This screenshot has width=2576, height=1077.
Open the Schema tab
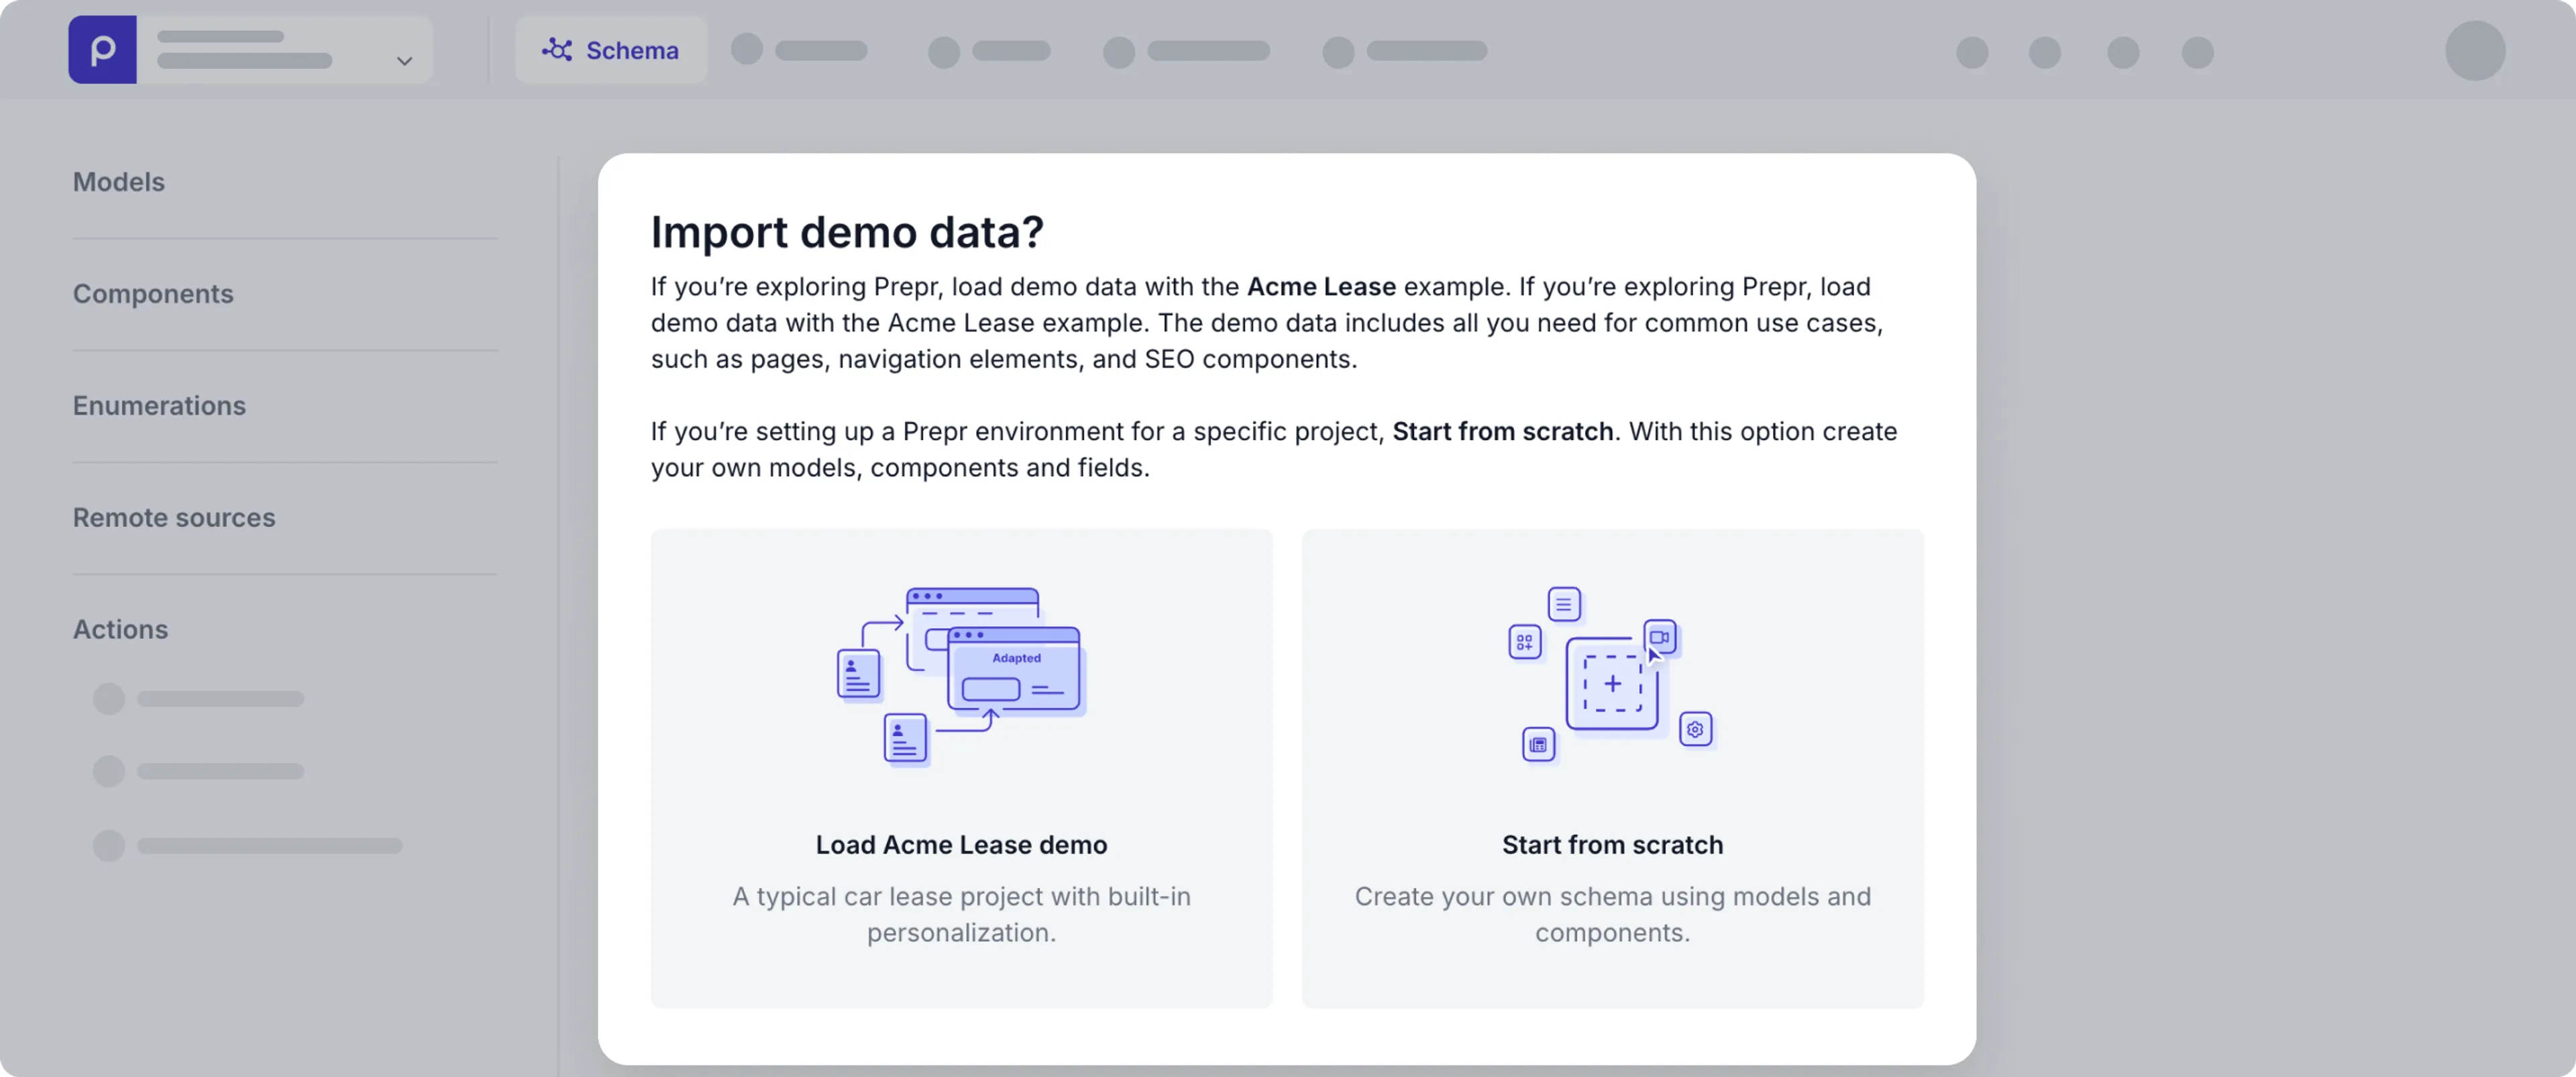point(611,50)
